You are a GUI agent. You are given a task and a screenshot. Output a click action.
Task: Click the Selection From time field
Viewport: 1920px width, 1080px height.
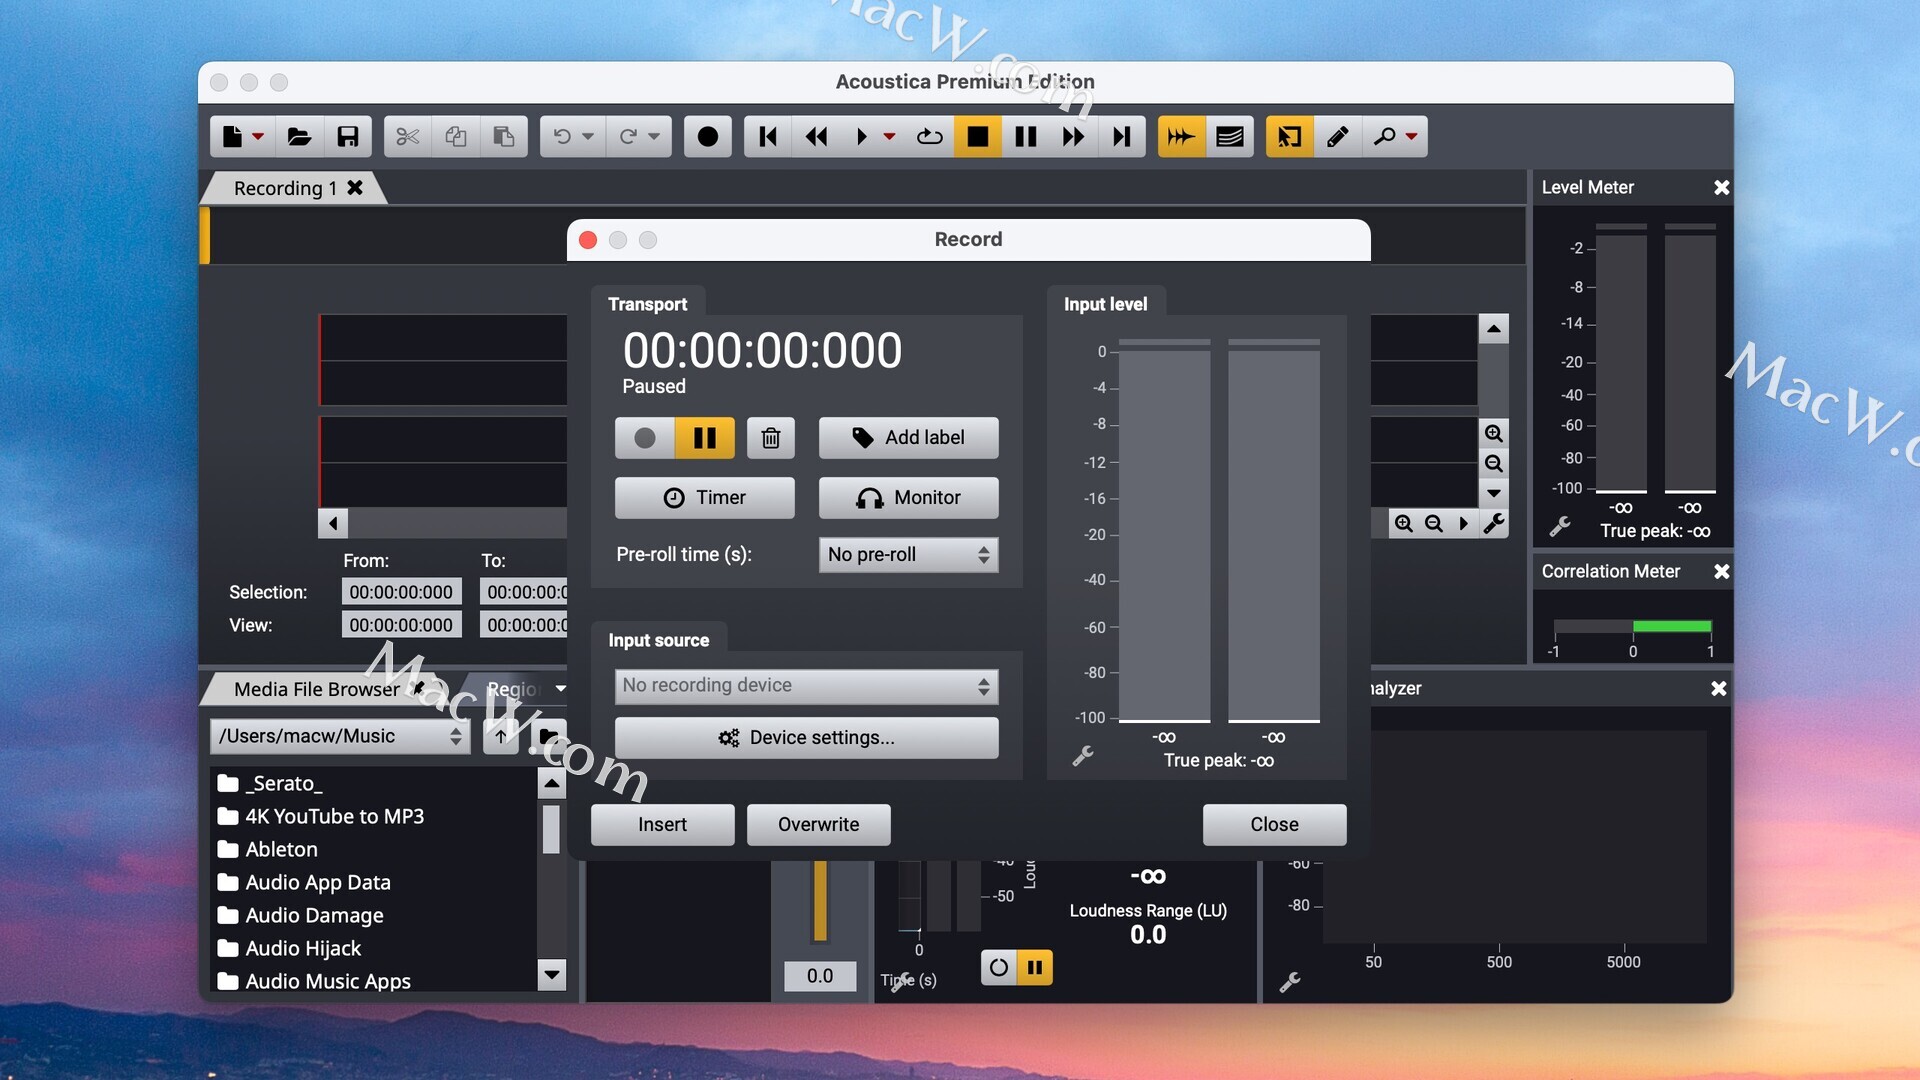pos(401,592)
